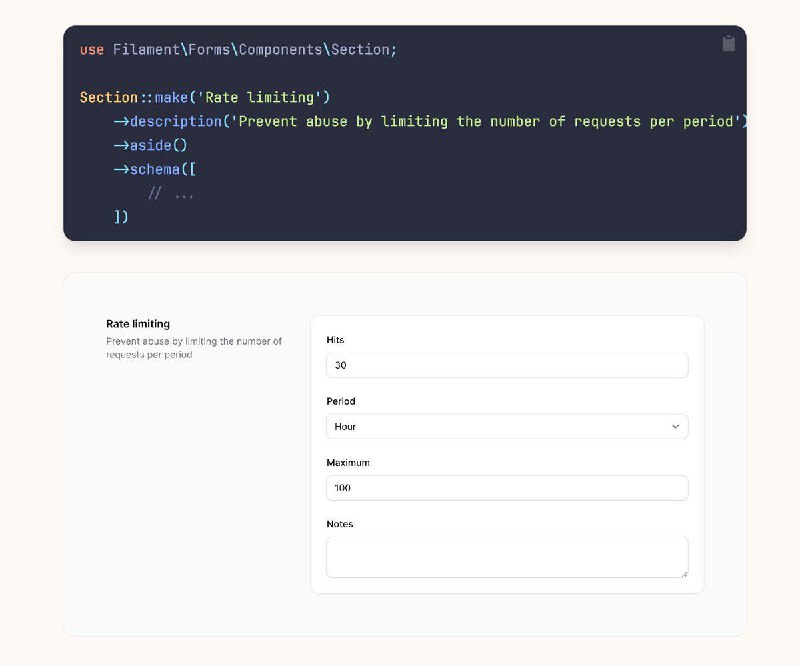Click the ->schema([ code line
Viewport: 800px width, 666px height.
pos(155,169)
